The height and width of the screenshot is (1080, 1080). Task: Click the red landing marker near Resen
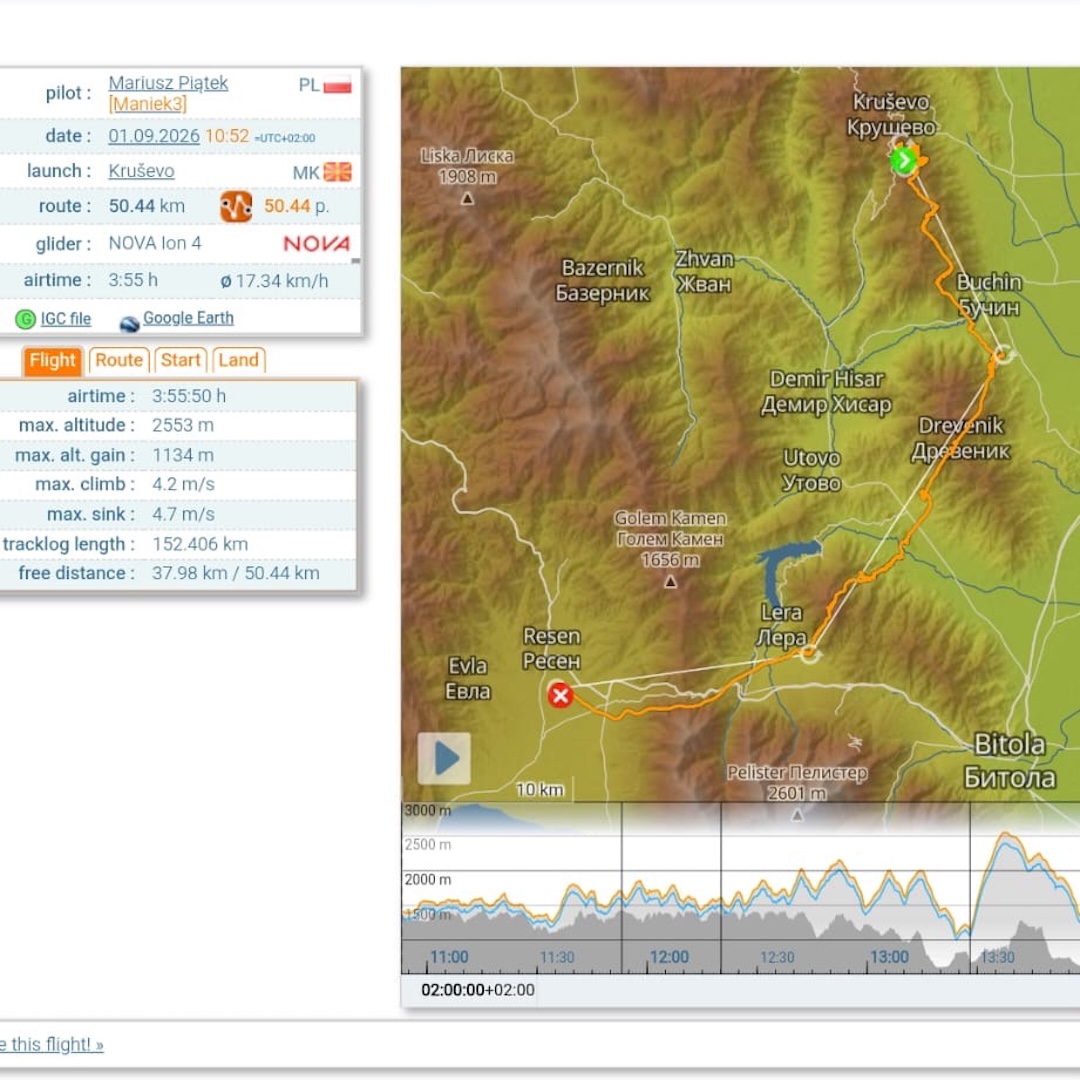pos(561,695)
